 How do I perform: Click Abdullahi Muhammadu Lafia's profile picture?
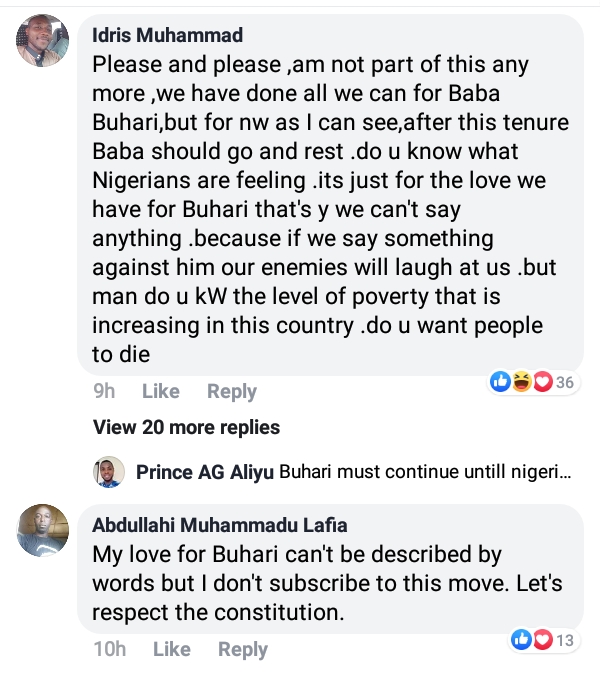pos(43,531)
